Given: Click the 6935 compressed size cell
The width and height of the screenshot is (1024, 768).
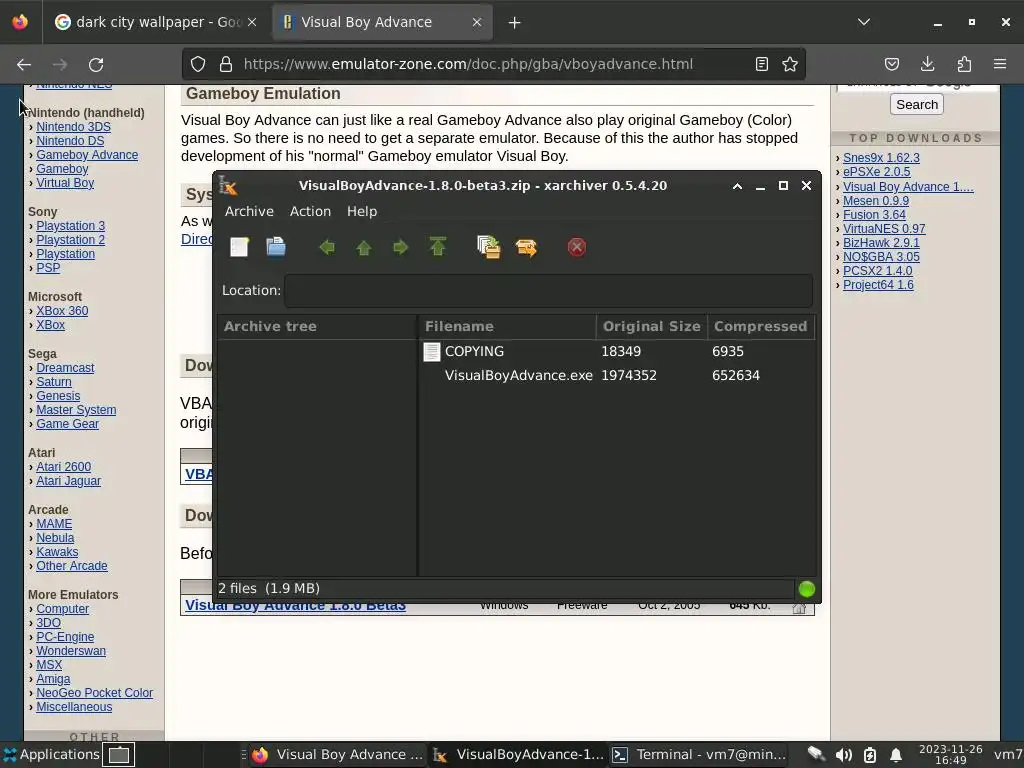Looking at the screenshot, I should point(728,351).
